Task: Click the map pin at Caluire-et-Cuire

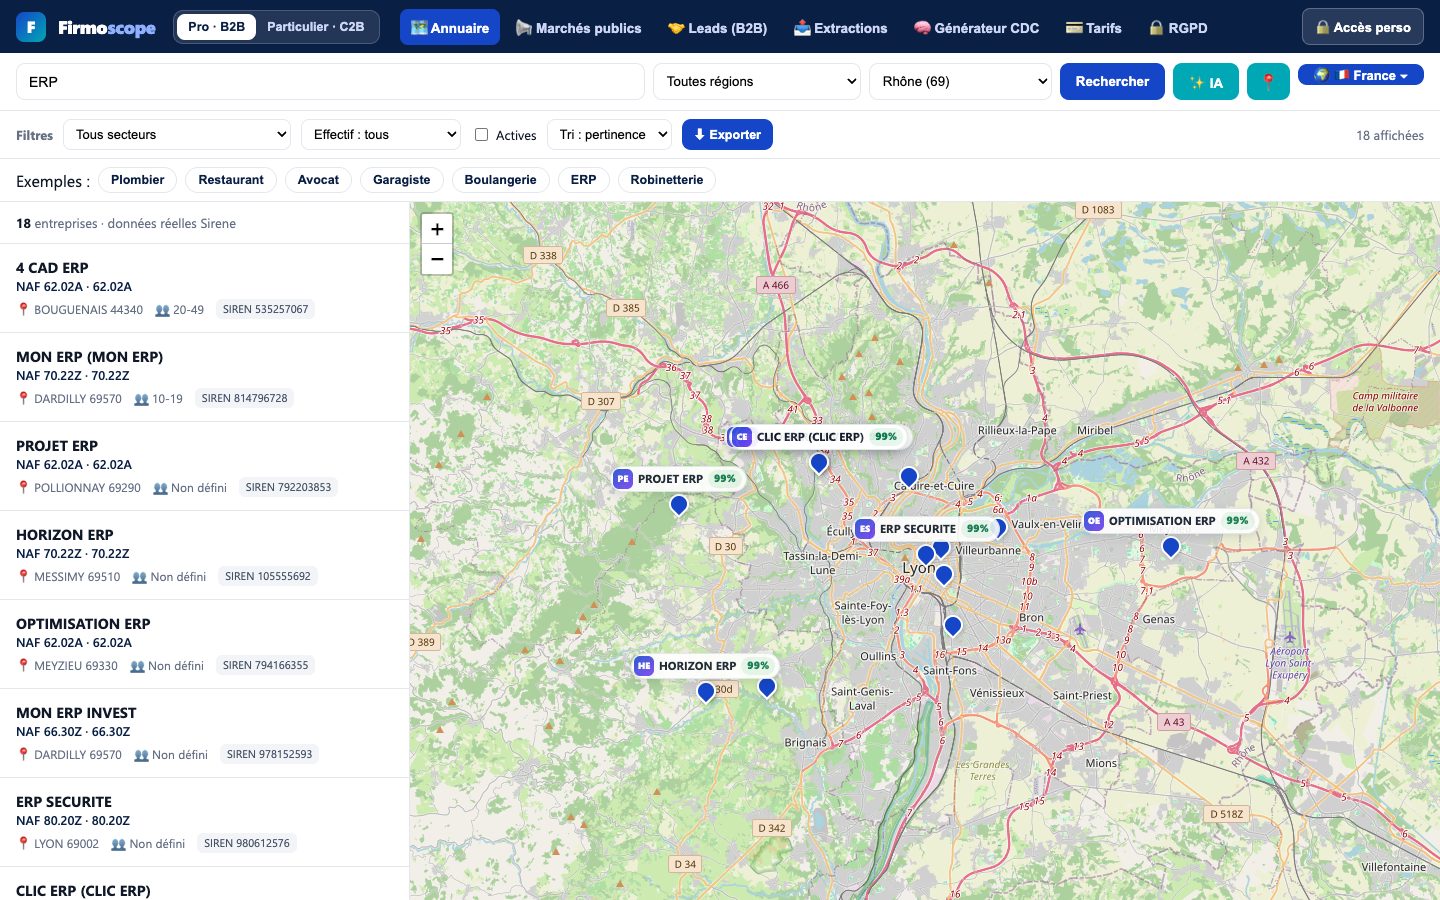Action: (909, 477)
